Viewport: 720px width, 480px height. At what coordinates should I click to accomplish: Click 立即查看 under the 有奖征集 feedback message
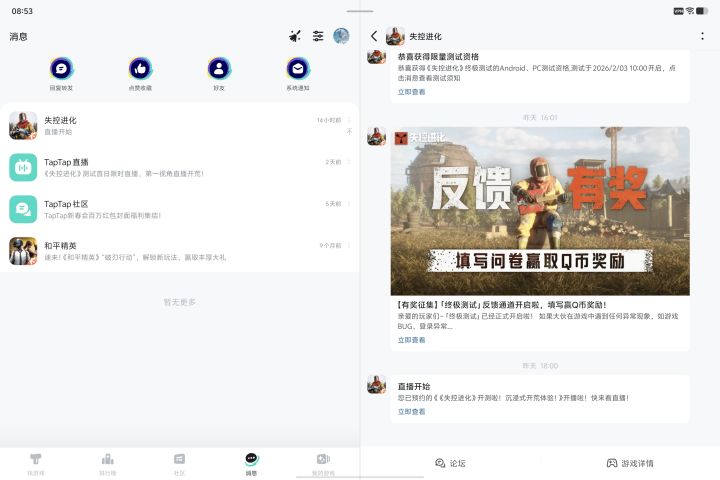(x=411, y=340)
